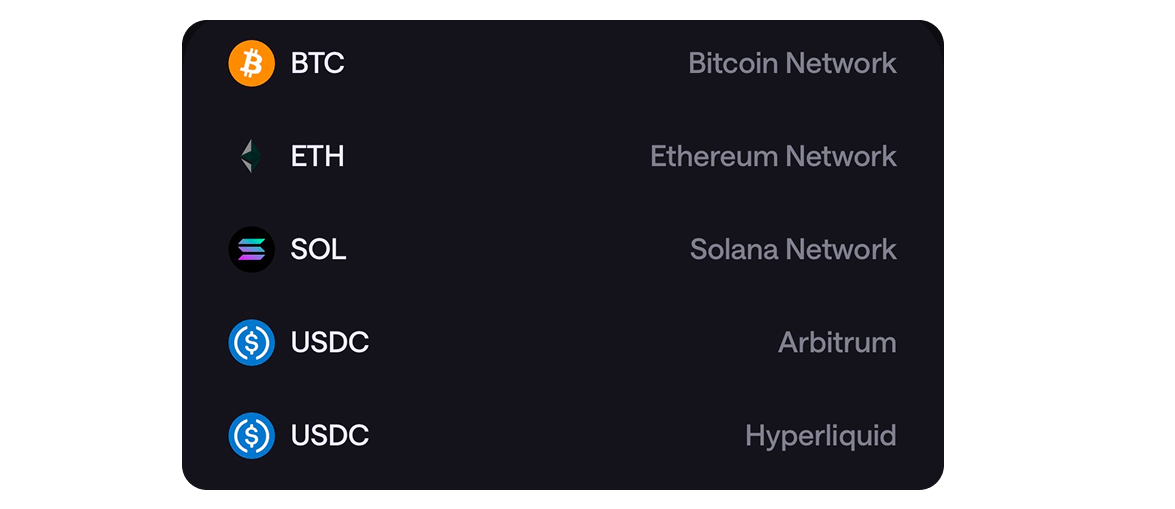The height and width of the screenshot is (509, 1175).
Task: Choose the USDC on Arbitrum row
Action: (x=560, y=342)
